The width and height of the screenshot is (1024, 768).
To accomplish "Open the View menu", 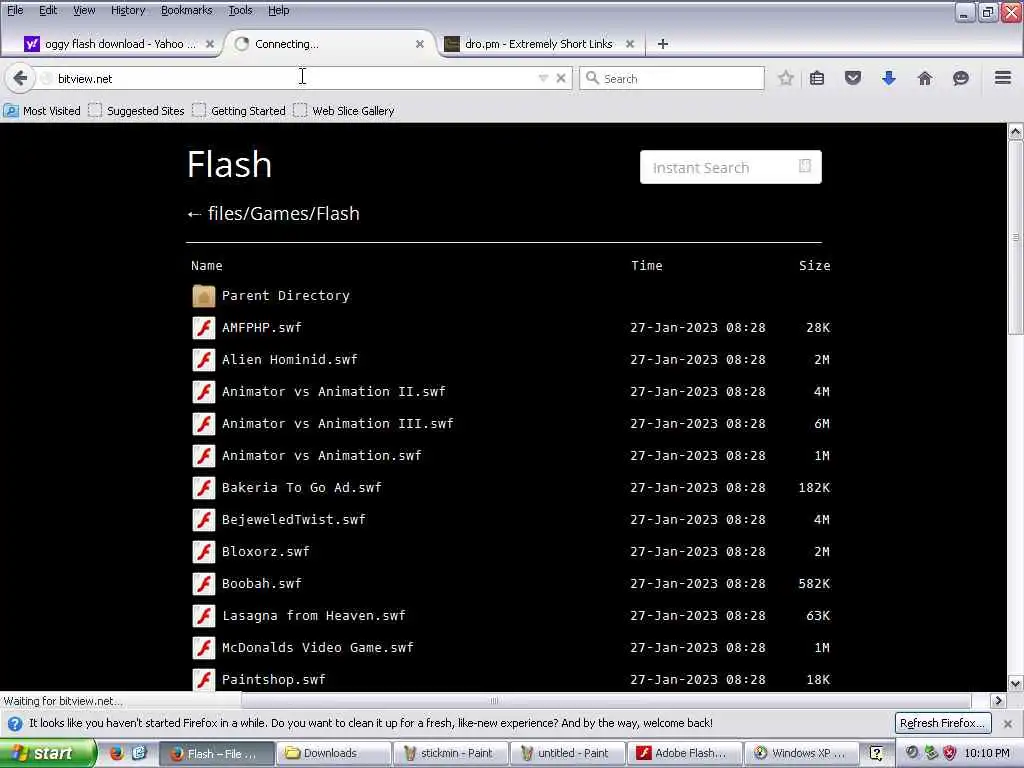I will coord(84,10).
